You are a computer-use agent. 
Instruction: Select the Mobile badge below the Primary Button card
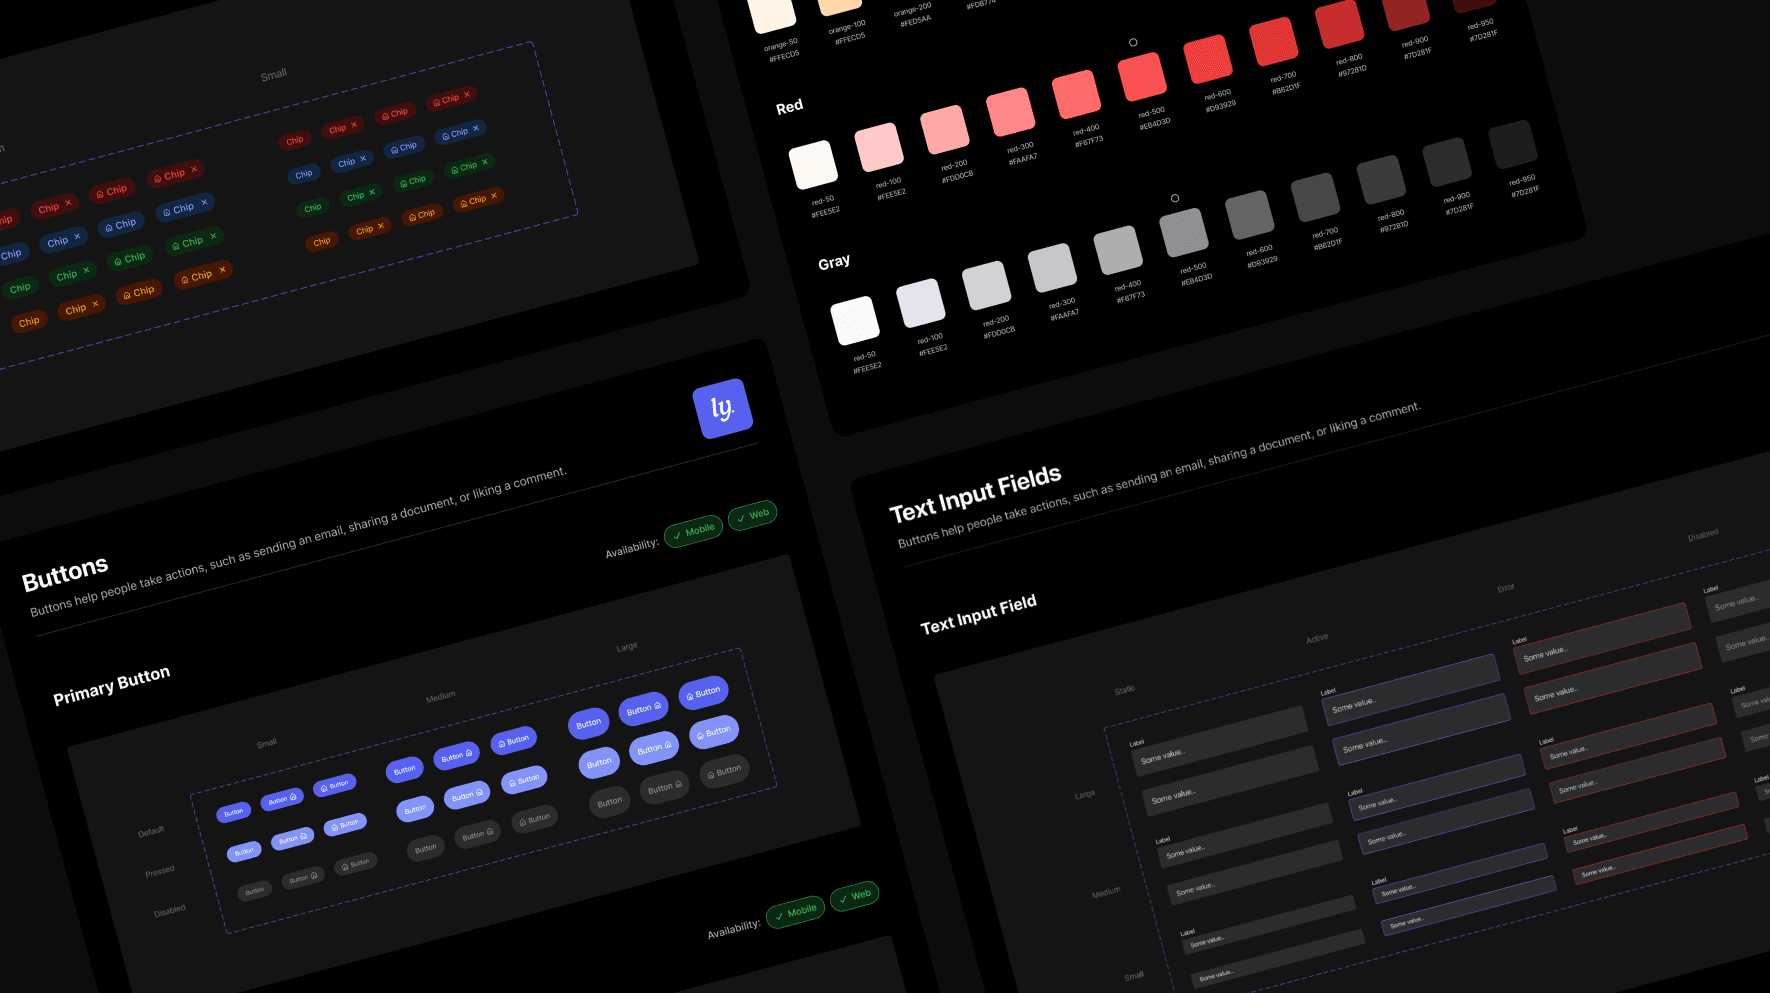(x=795, y=912)
